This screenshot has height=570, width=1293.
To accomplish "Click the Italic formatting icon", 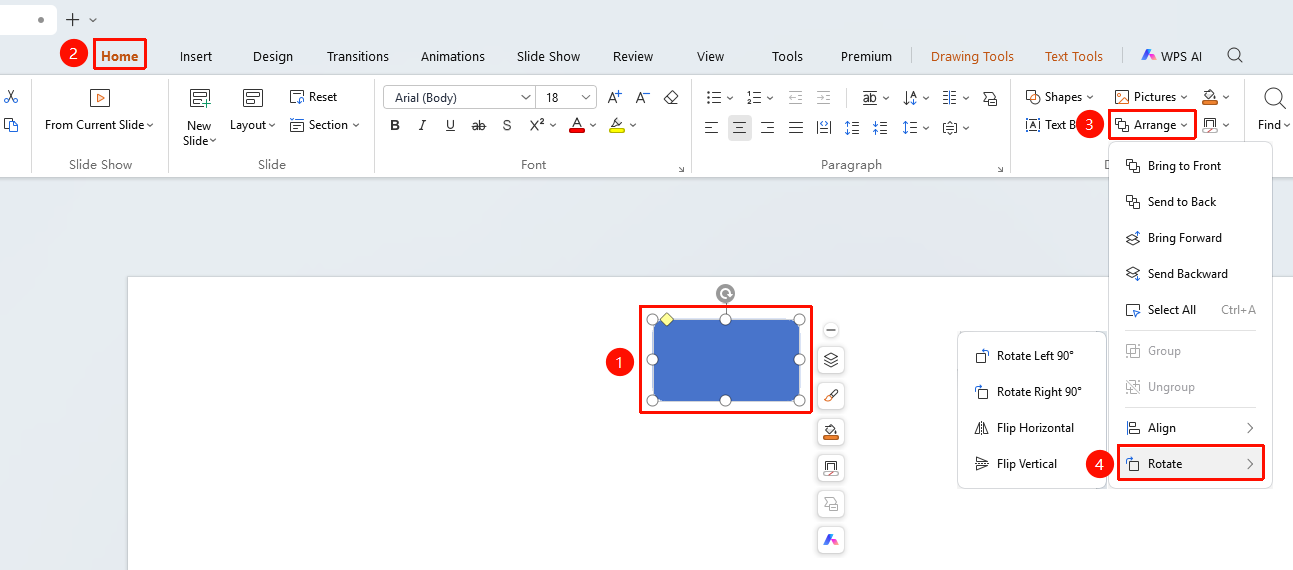I will coord(423,125).
